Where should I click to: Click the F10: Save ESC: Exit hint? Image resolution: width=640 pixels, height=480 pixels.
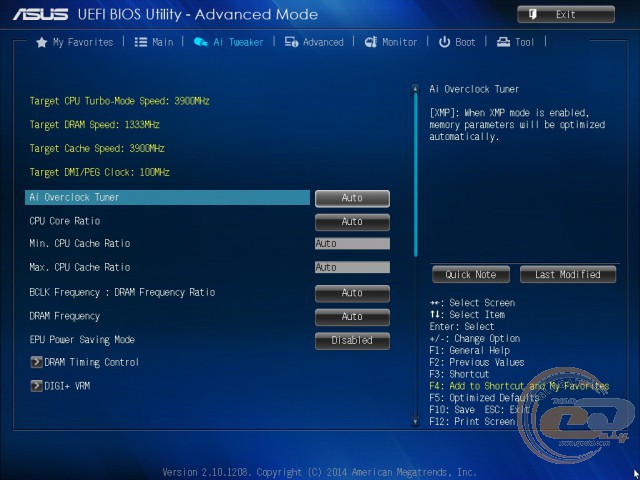pyautogui.click(x=480, y=409)
